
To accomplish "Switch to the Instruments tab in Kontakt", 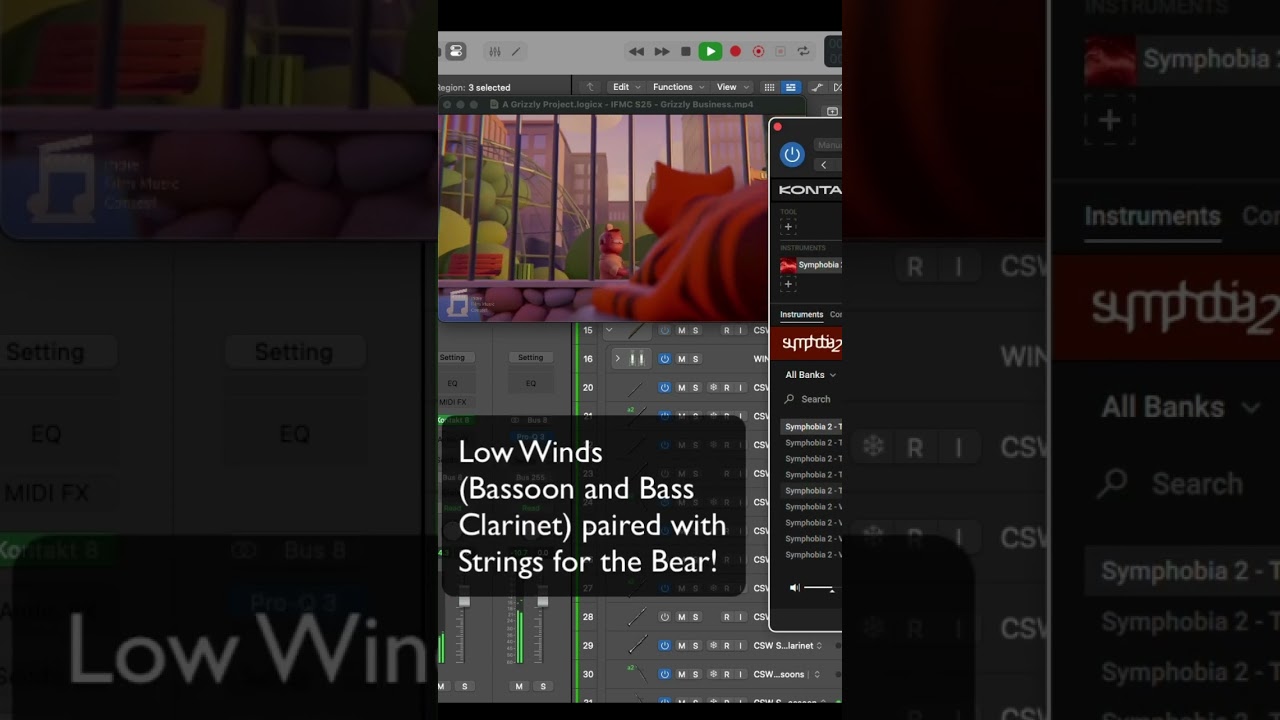I will (x=801, y=314).
